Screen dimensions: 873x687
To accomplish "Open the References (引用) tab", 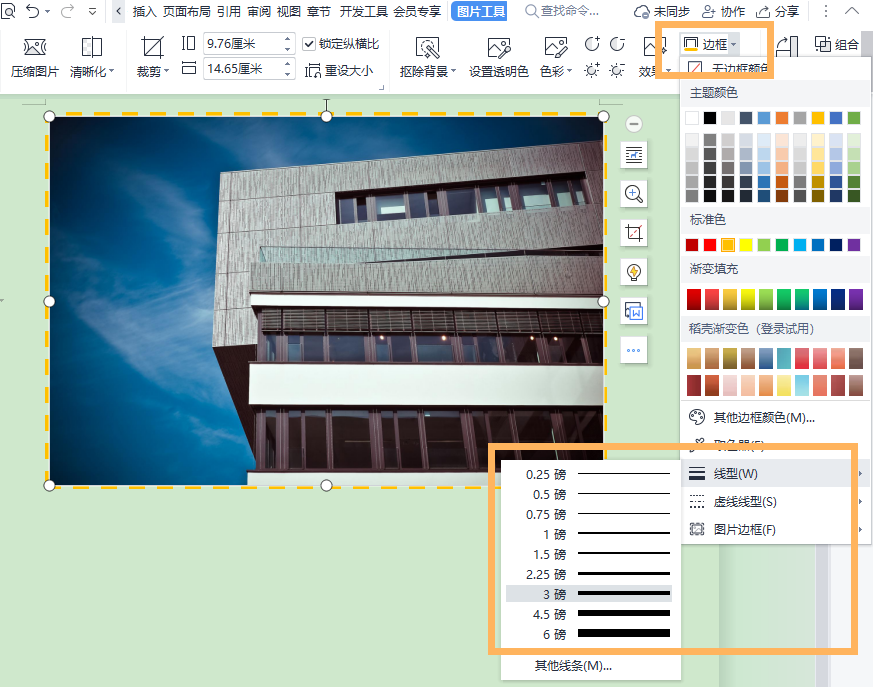I will coord(229,11).
